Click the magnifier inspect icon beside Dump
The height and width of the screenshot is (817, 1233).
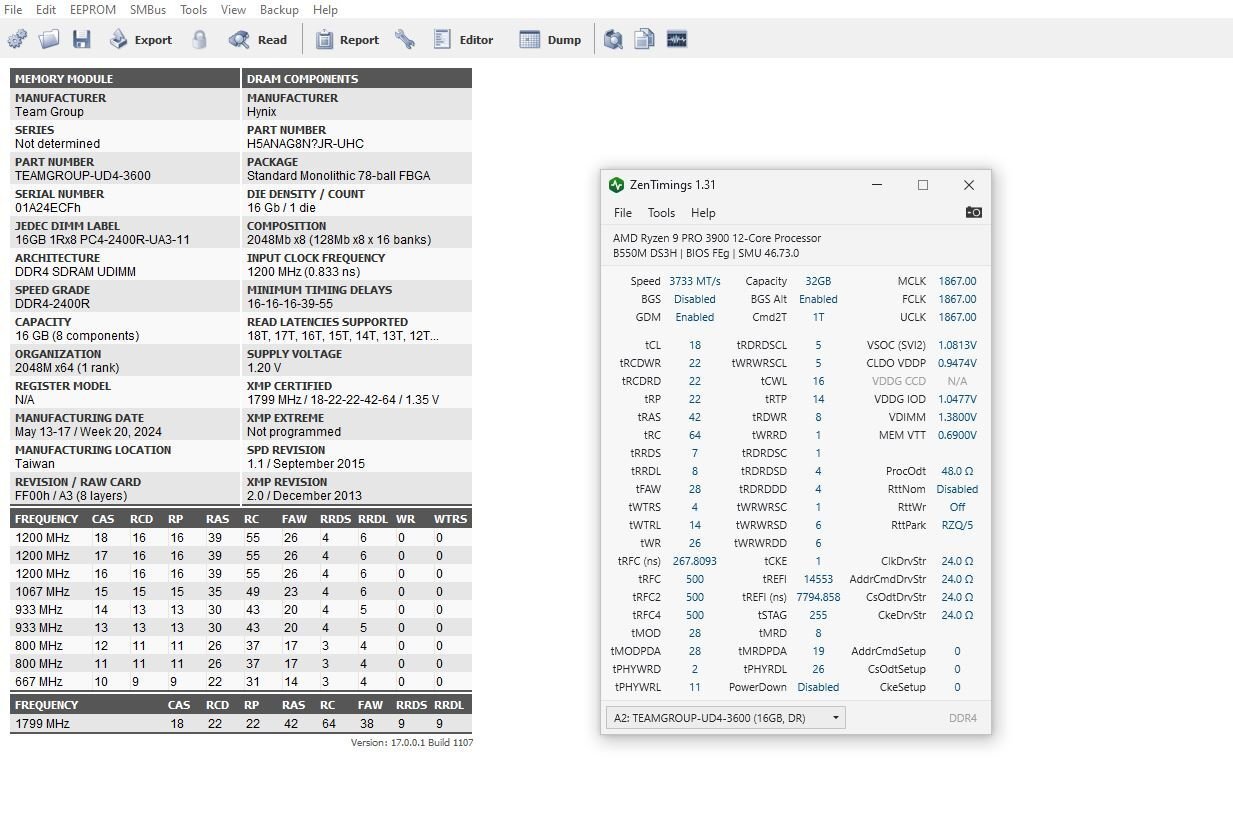[613, 40]
